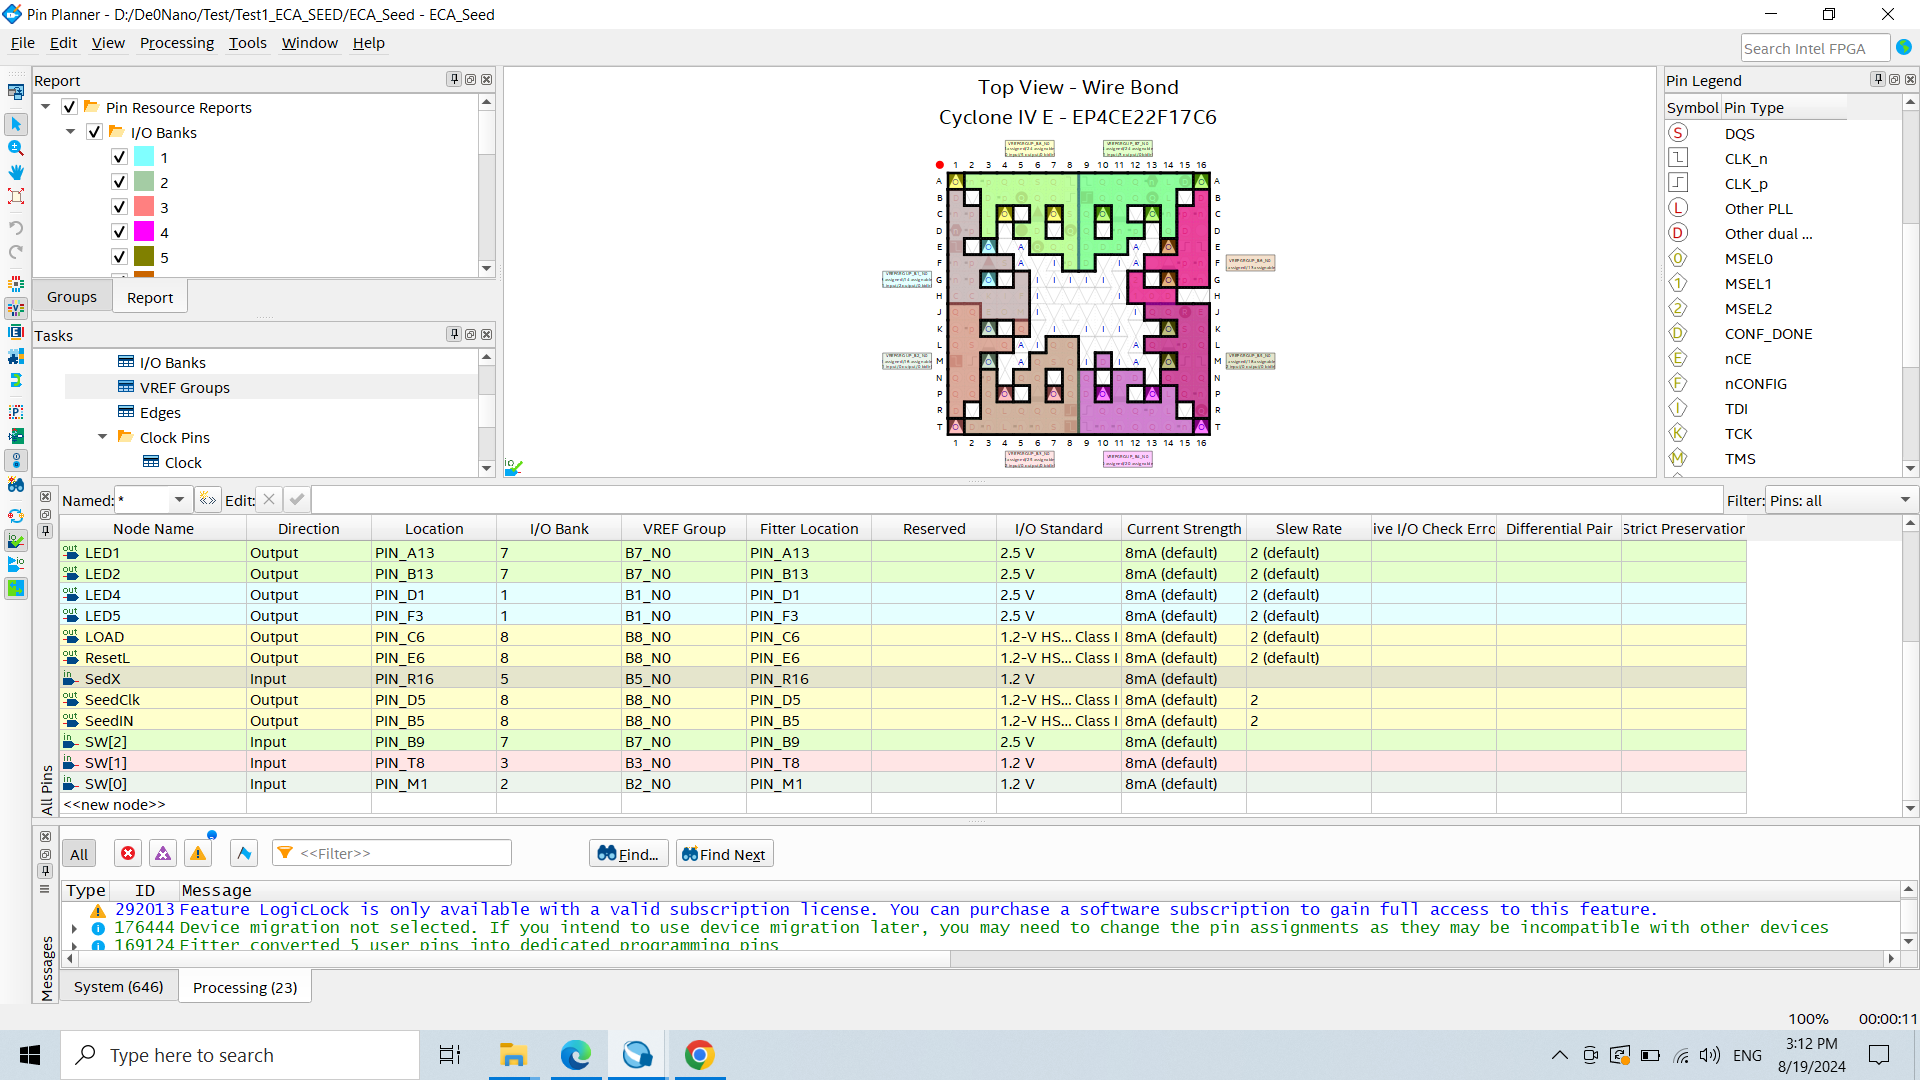Open the Tools menu
The height and width of the screenshot is (1080, 1920).
click(x=247, y=43)
